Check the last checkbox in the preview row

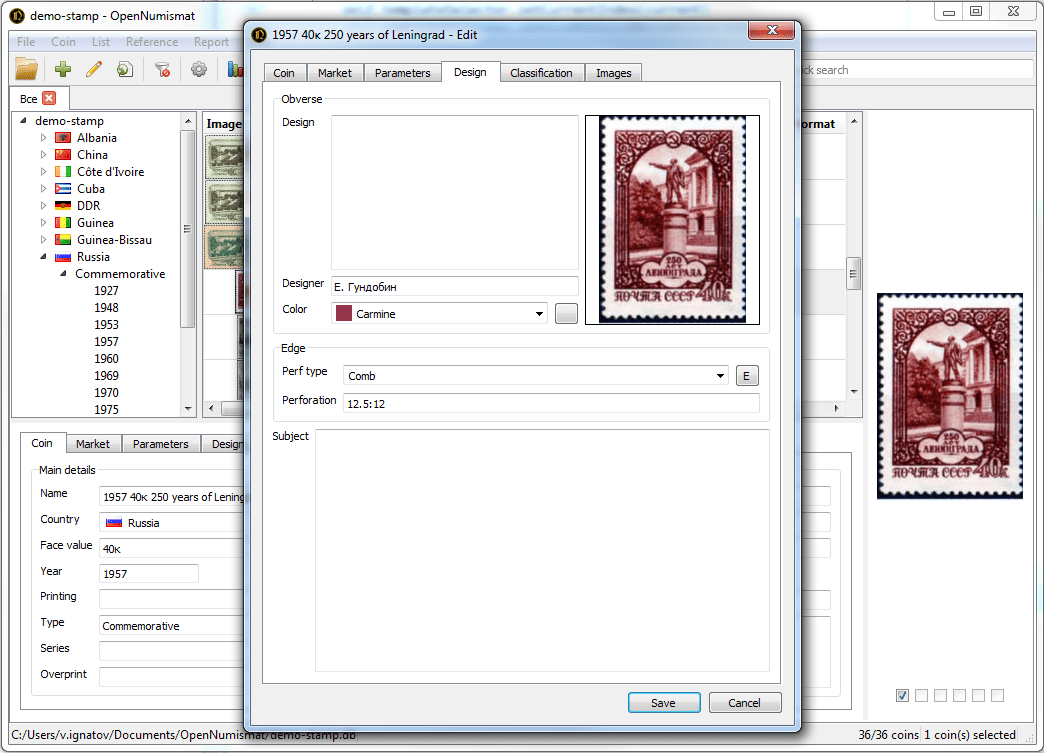997,695
